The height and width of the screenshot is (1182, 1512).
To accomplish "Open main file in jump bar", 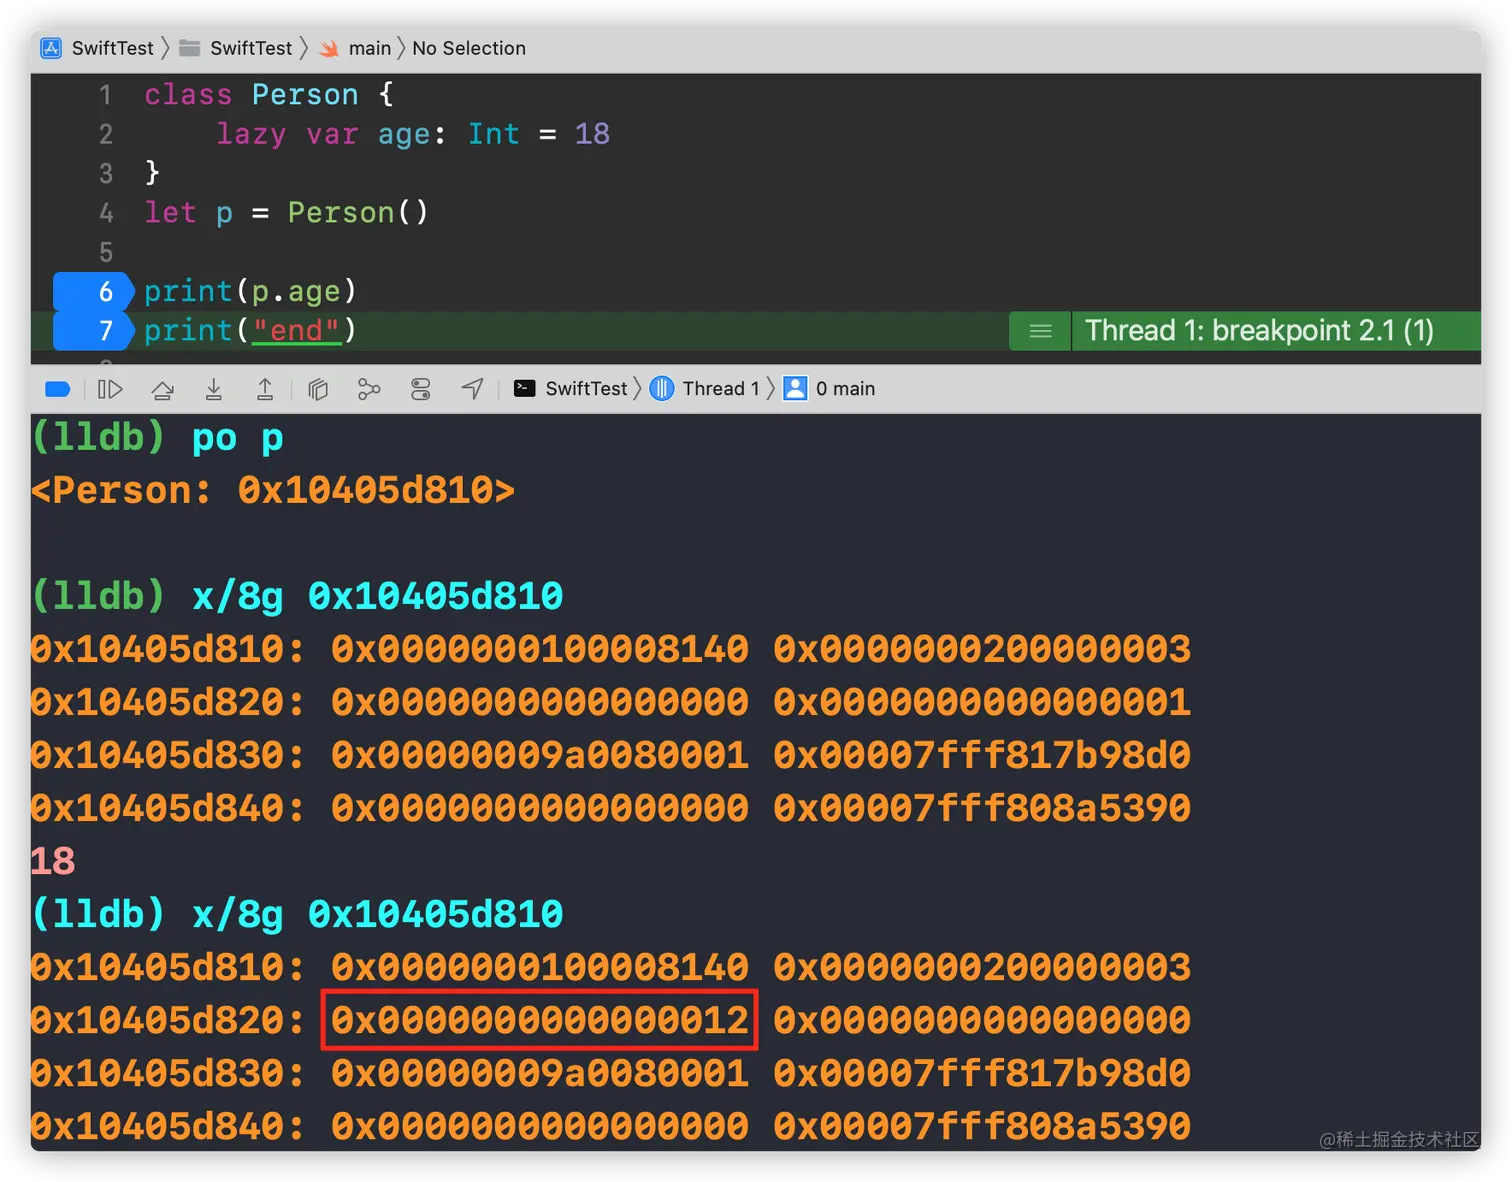I will [355, 48].
